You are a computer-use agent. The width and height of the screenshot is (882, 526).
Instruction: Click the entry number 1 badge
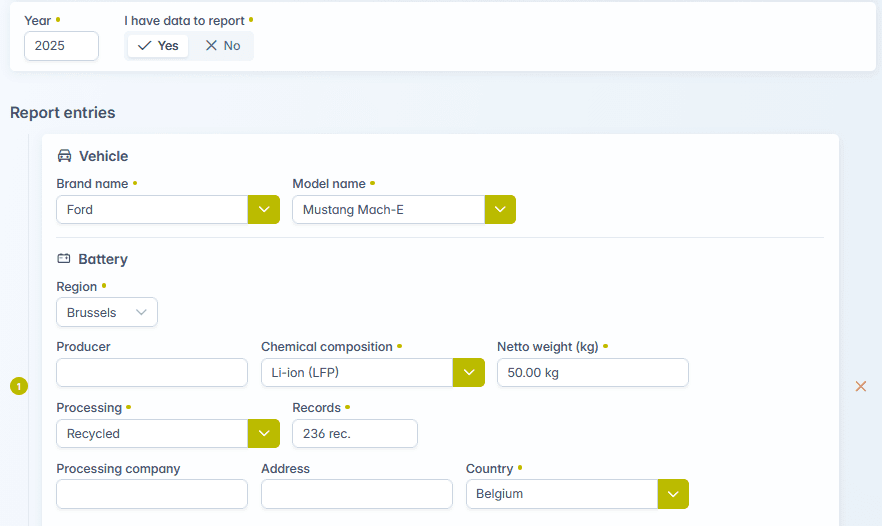[x=19, y=386]
